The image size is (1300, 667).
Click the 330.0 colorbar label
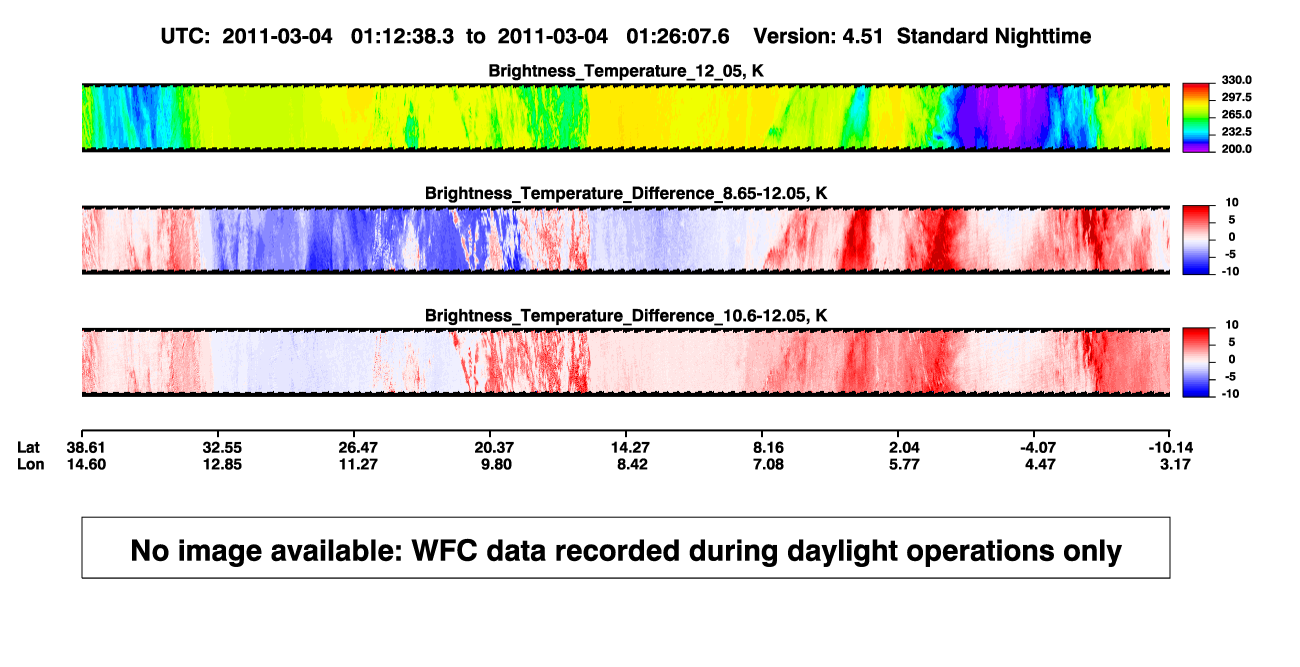tap(1236, 80)
